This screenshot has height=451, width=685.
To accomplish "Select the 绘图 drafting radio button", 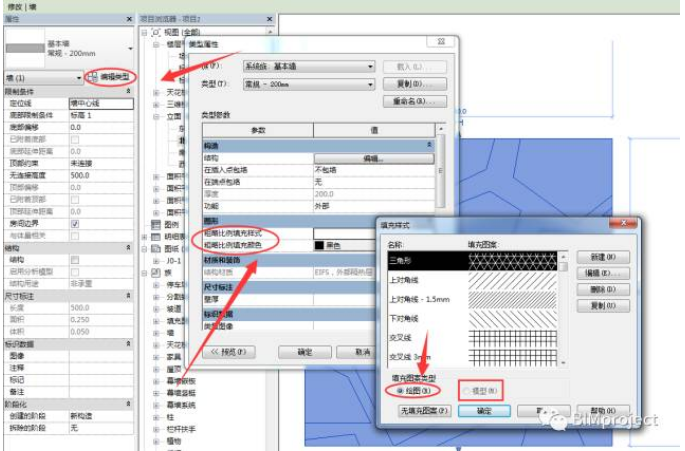I will point(400,391).
